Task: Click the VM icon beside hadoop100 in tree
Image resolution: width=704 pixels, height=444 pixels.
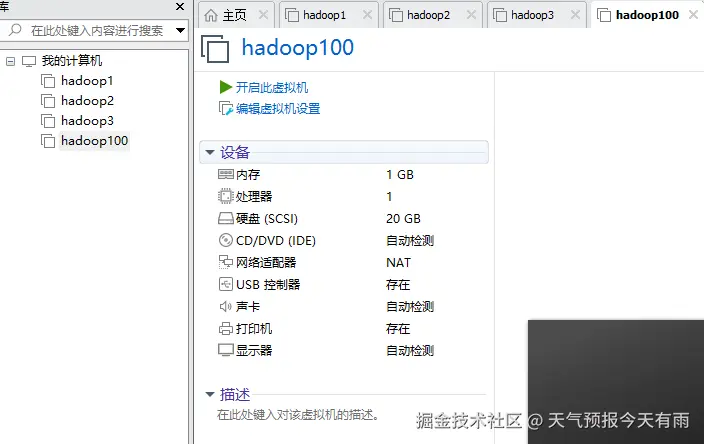Action: pyautogui.click(x=48, y=141)
